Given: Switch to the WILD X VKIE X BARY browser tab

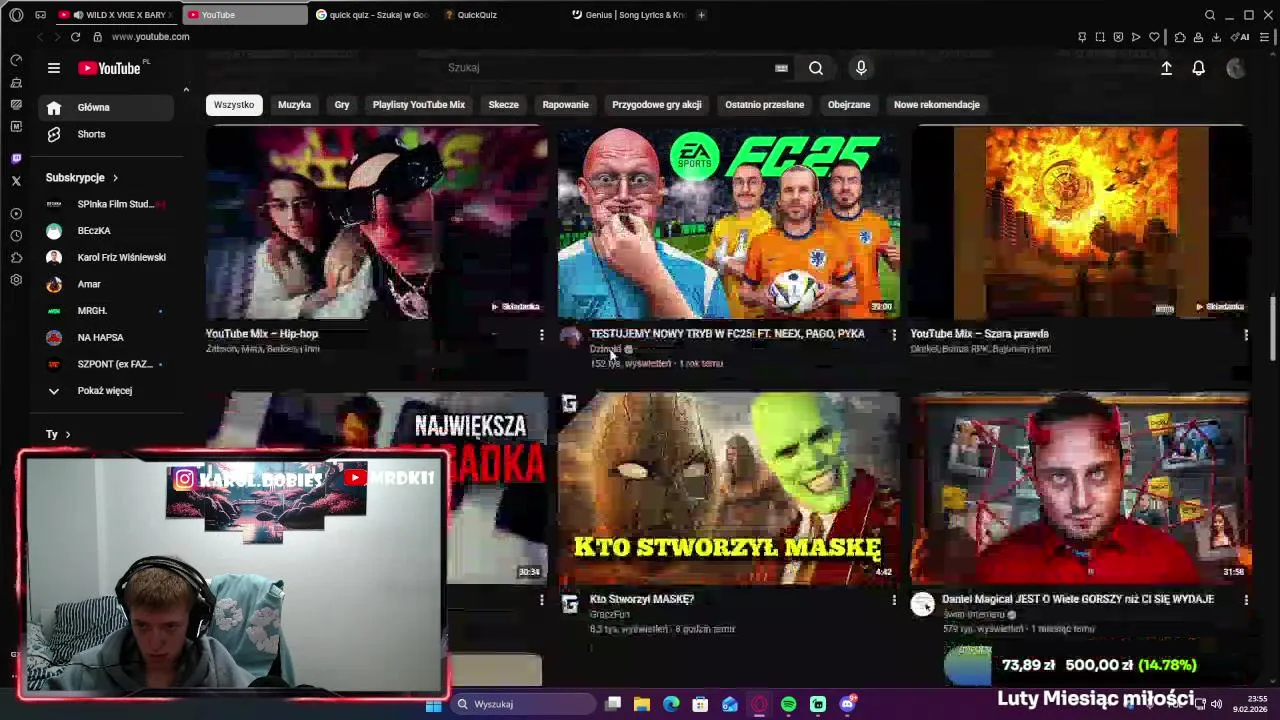Looking at the screenshot, I should pos(115,15).
